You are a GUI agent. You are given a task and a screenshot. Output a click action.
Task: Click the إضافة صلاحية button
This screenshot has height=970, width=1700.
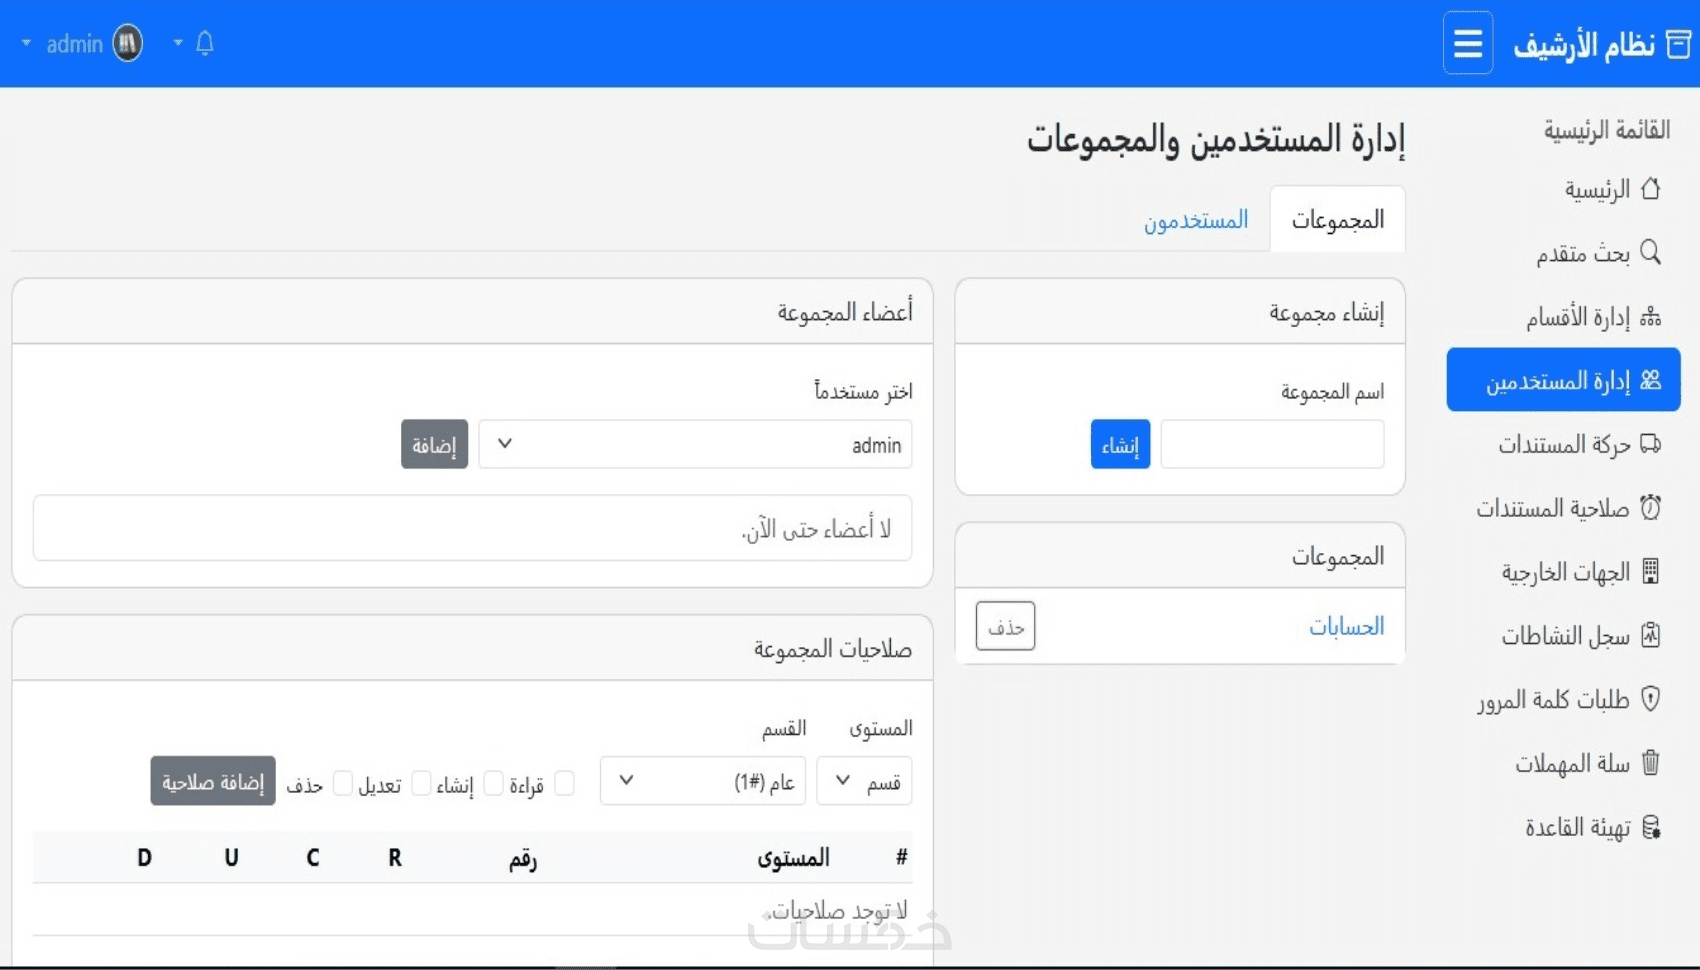click(x=213, y=781)
